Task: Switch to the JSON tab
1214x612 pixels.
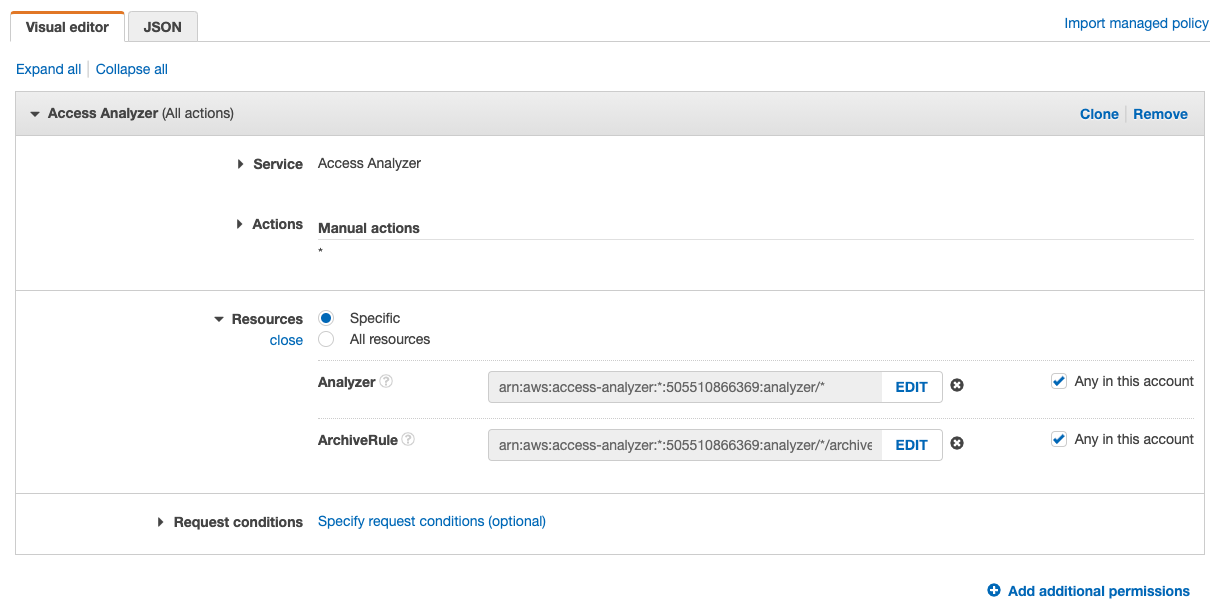Action: tap(162, 27)
